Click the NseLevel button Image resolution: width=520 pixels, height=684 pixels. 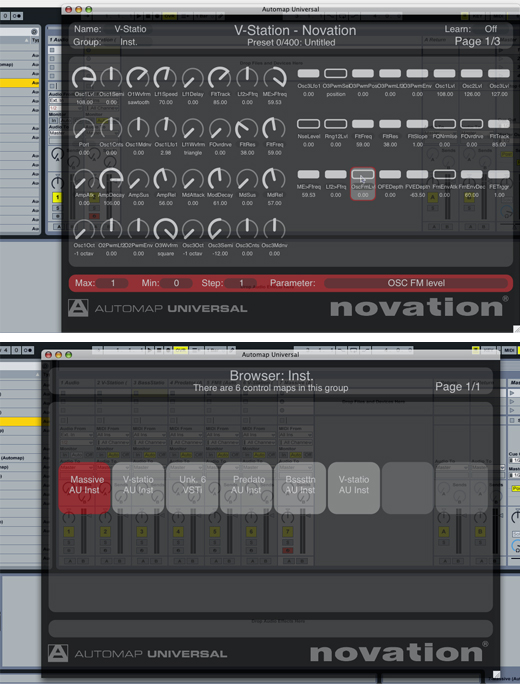pyautogui.click(x=308, y=124)
